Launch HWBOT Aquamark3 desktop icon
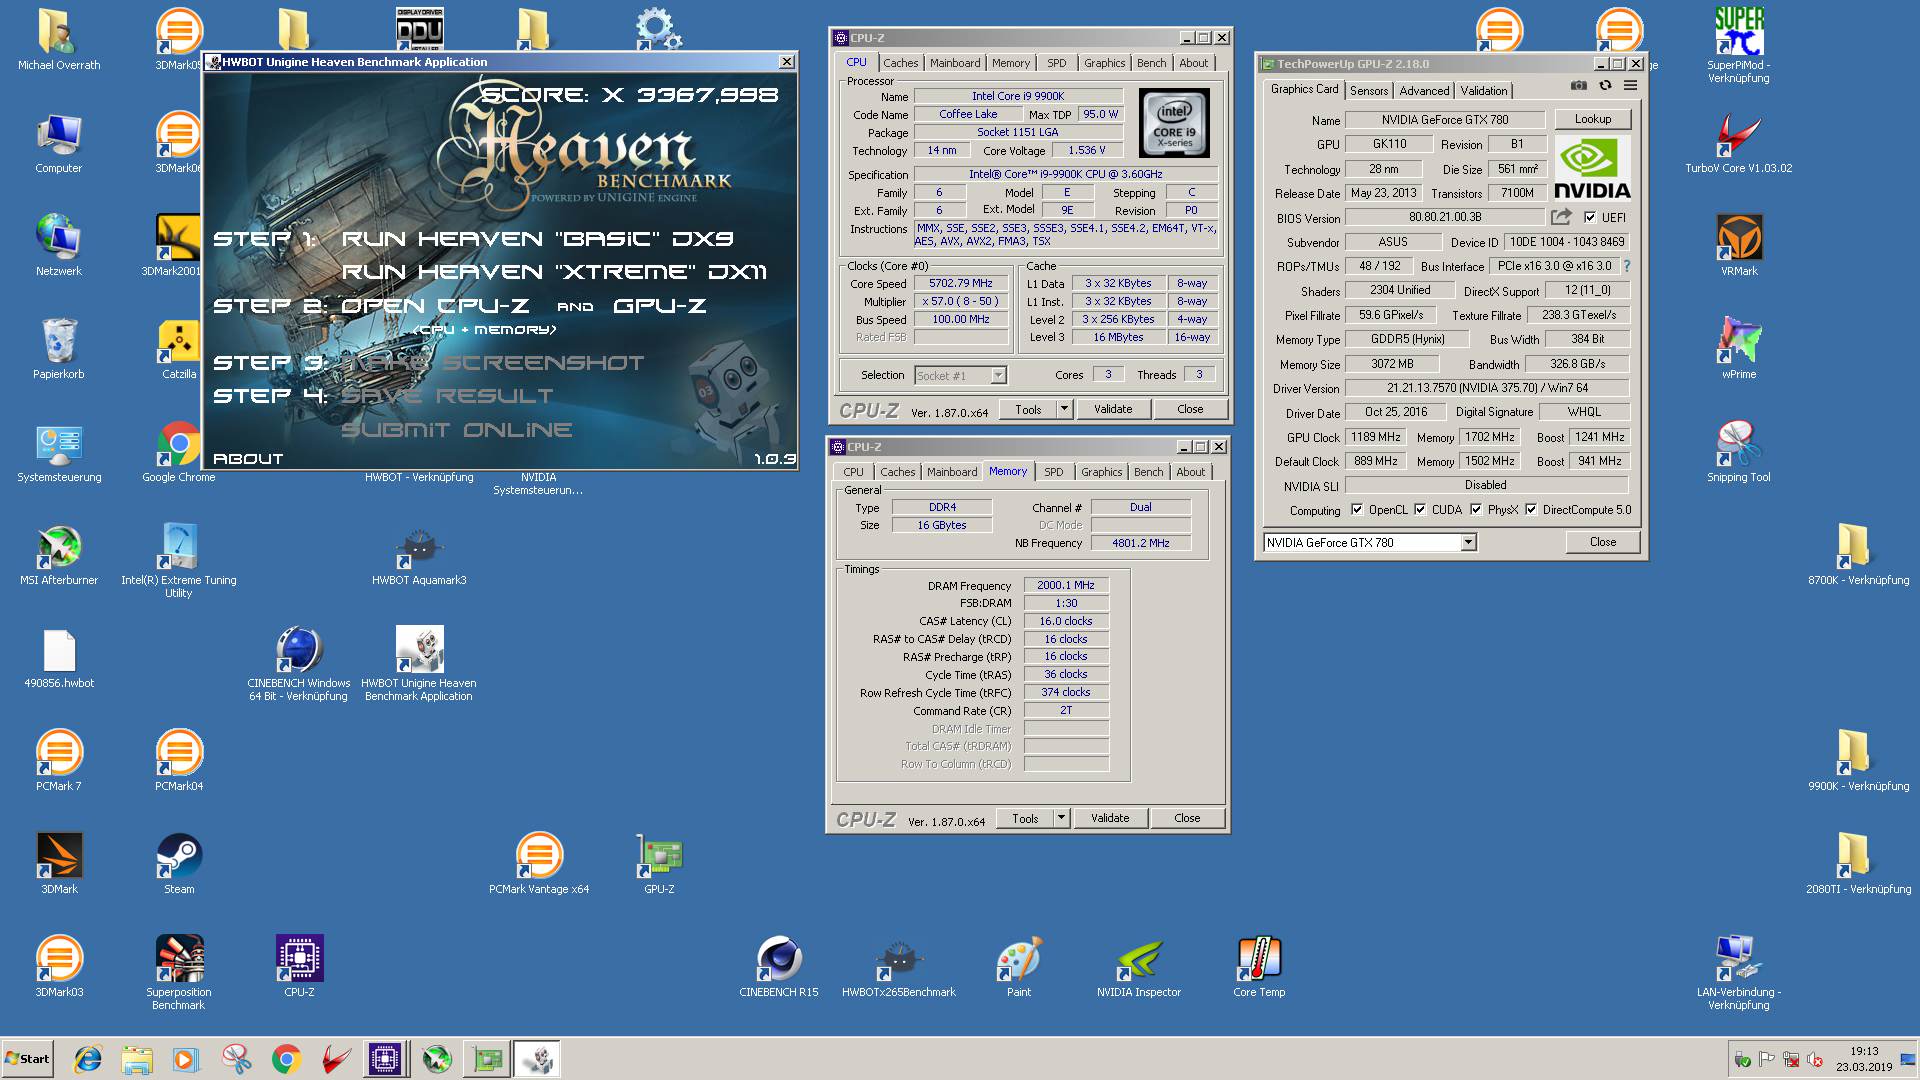1920x1080 pixels. point(419,555)
